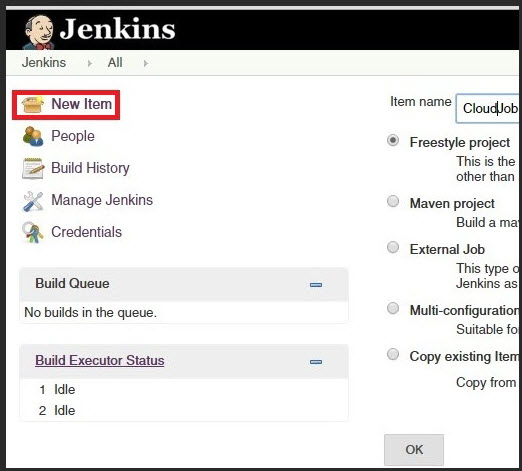Collapse the Build Executor Status panel
The image size is (522, 471).
point(316,362)
